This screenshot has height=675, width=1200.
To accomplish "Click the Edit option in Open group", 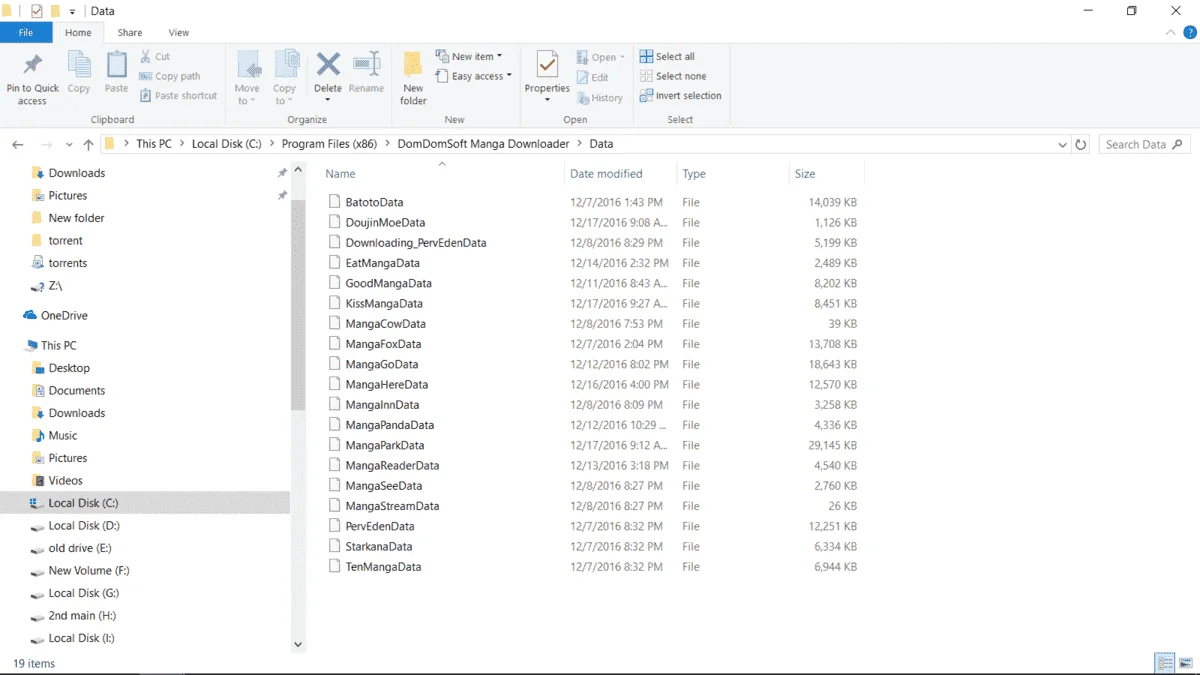I will (x=593, y=77).
